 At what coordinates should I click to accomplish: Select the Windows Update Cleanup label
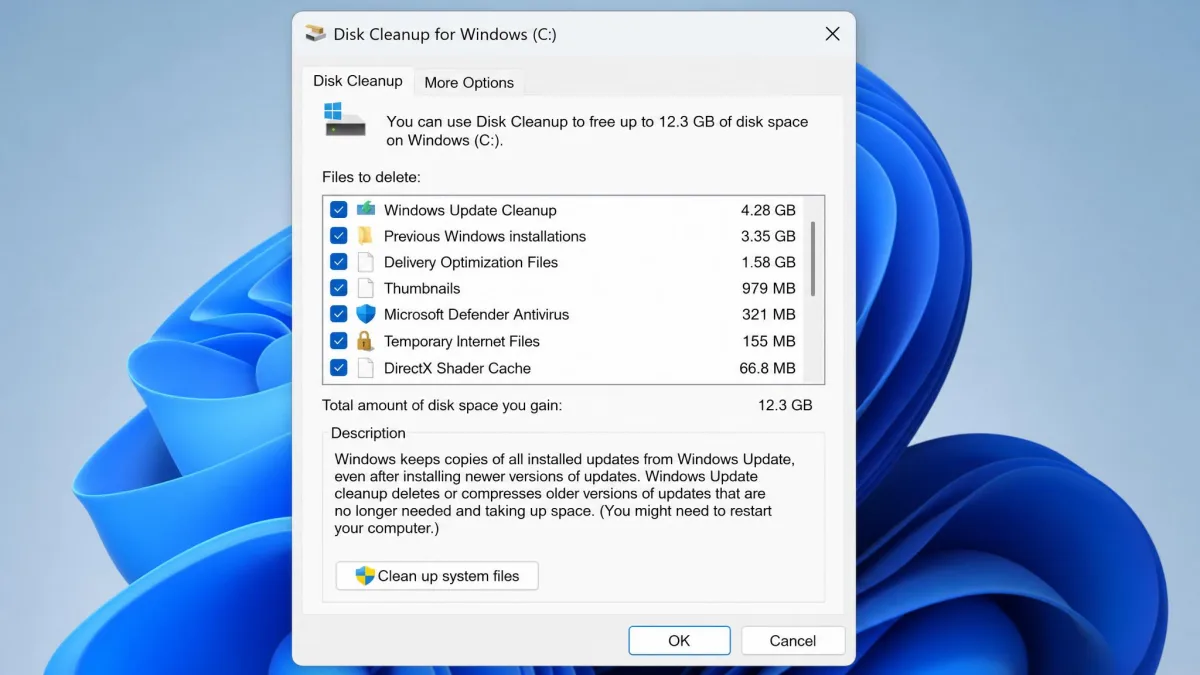pyautogui.click(x=470, y=210)
